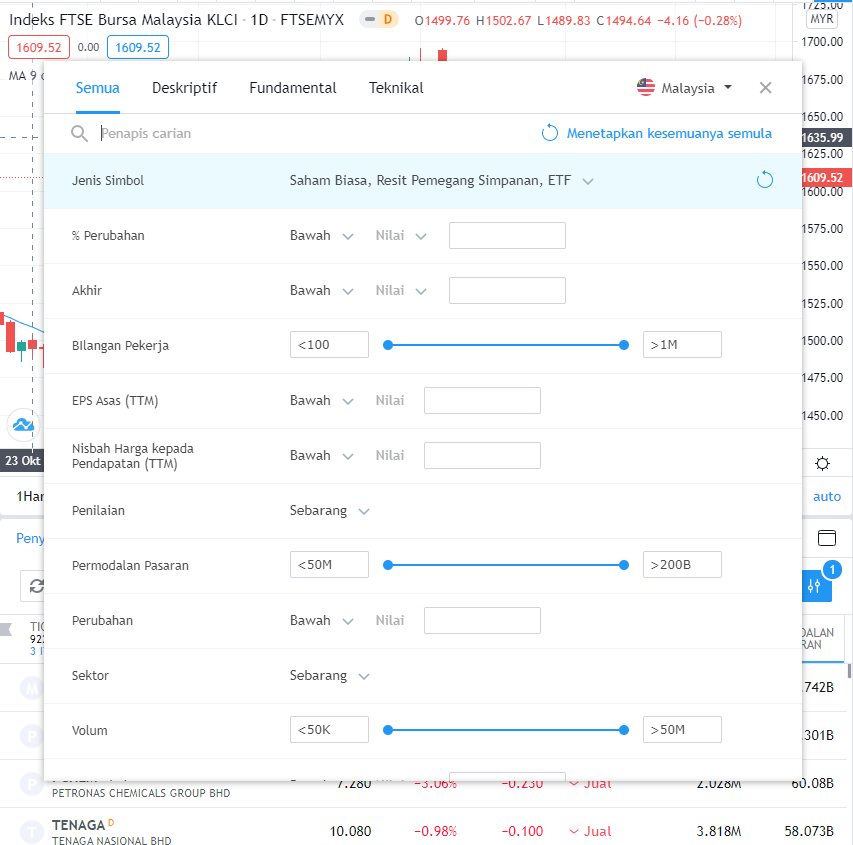
Task: Click the search magnifier in the filter panel
Action: click(79, 133)
